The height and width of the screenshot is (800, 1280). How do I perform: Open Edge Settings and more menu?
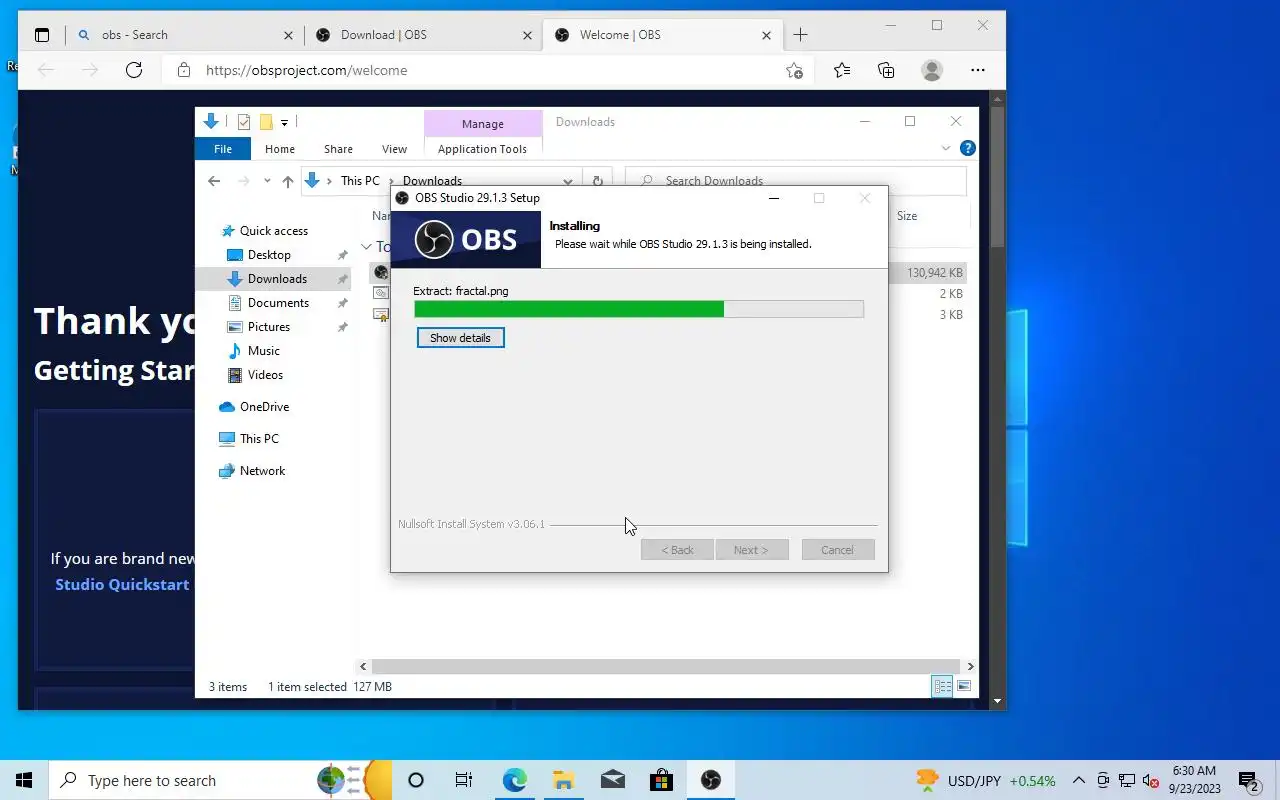point(978,70)
